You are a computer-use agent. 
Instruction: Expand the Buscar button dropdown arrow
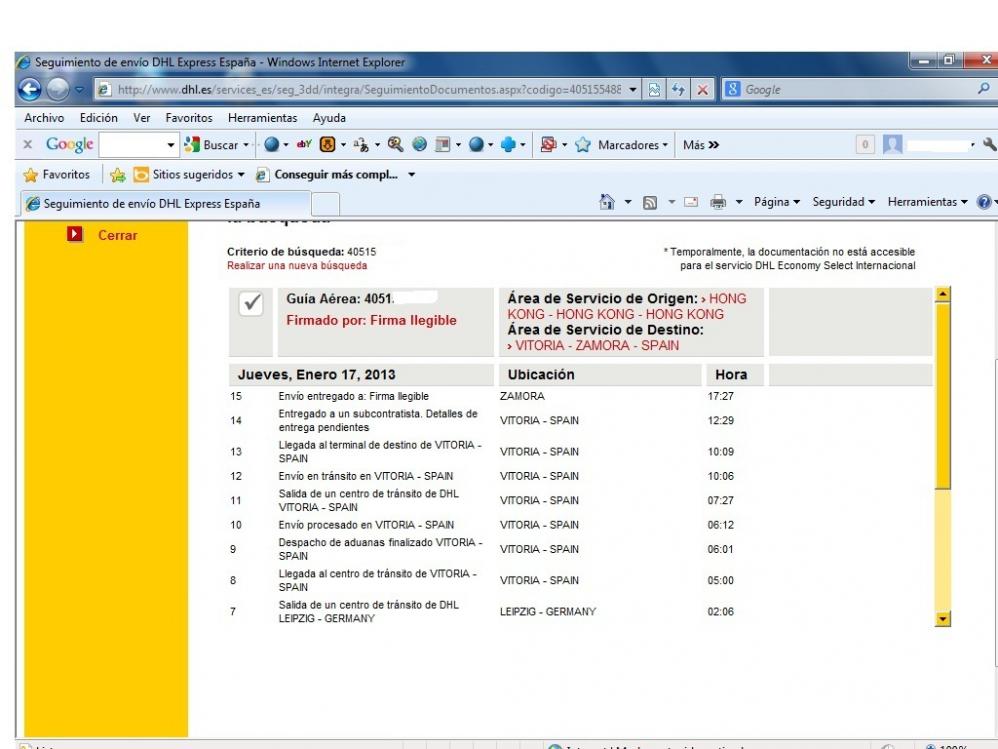246,145
